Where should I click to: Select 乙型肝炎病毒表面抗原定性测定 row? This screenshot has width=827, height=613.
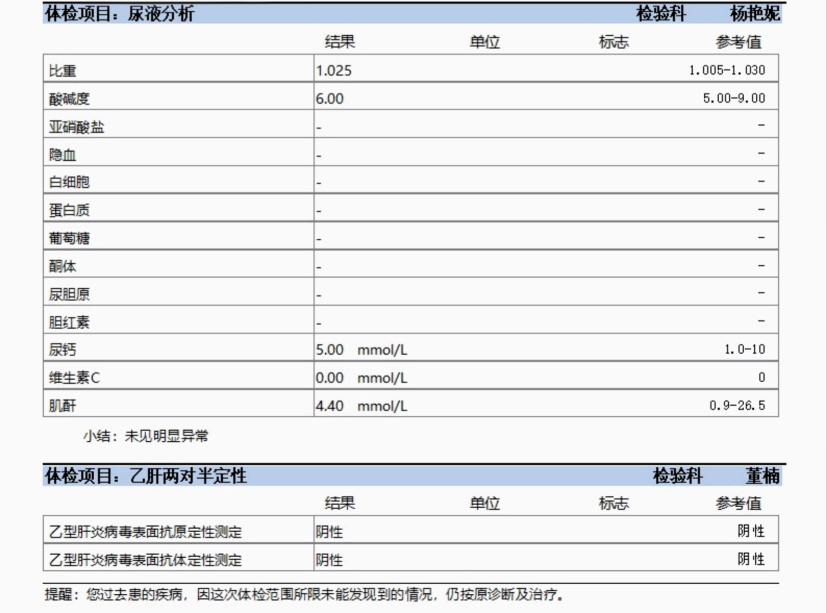[x=410, y=530]
